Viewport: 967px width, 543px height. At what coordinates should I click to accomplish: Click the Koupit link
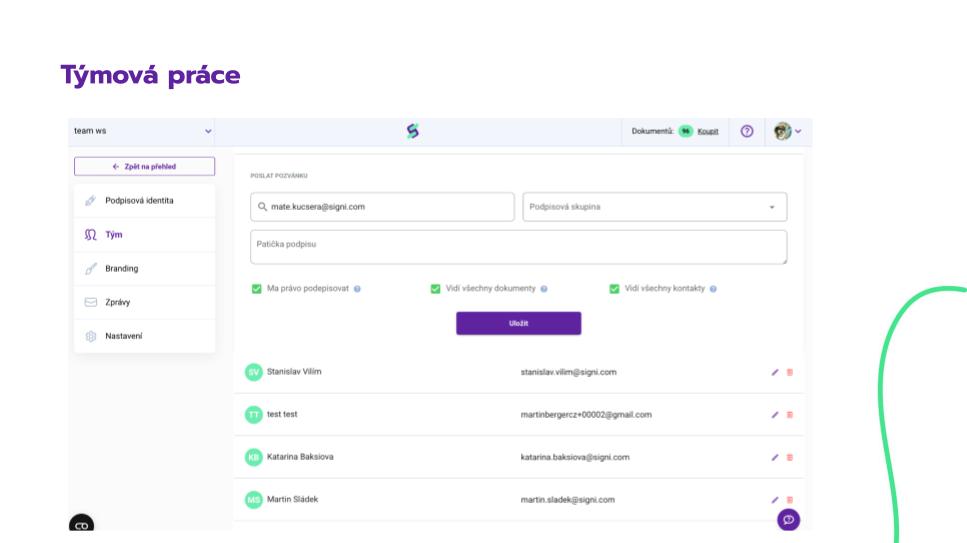pos(708,131)
